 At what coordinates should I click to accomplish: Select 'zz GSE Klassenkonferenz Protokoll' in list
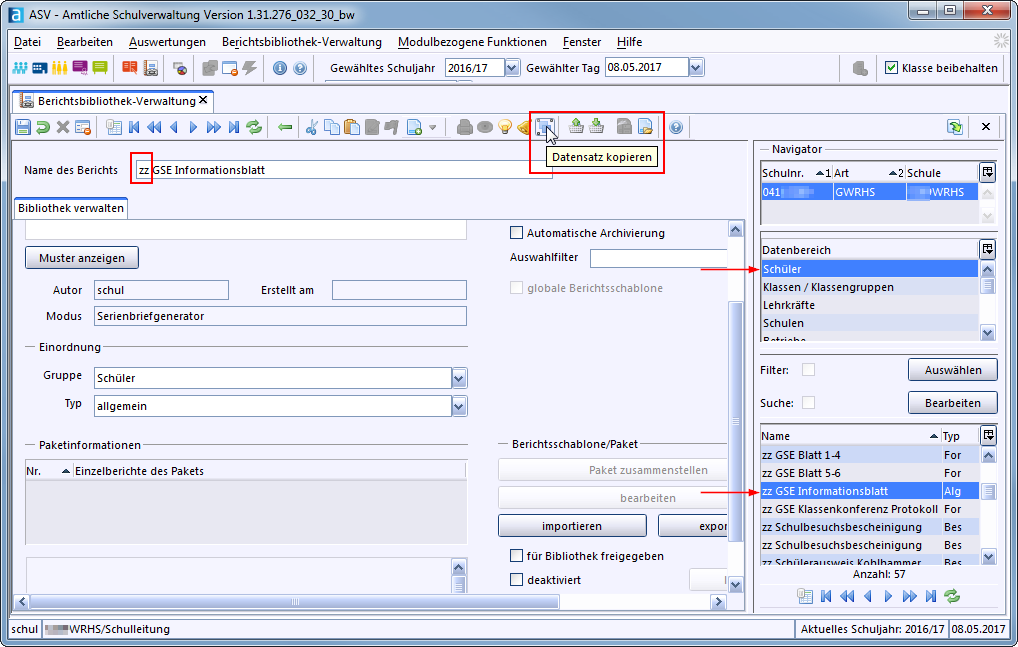[849, 509]
